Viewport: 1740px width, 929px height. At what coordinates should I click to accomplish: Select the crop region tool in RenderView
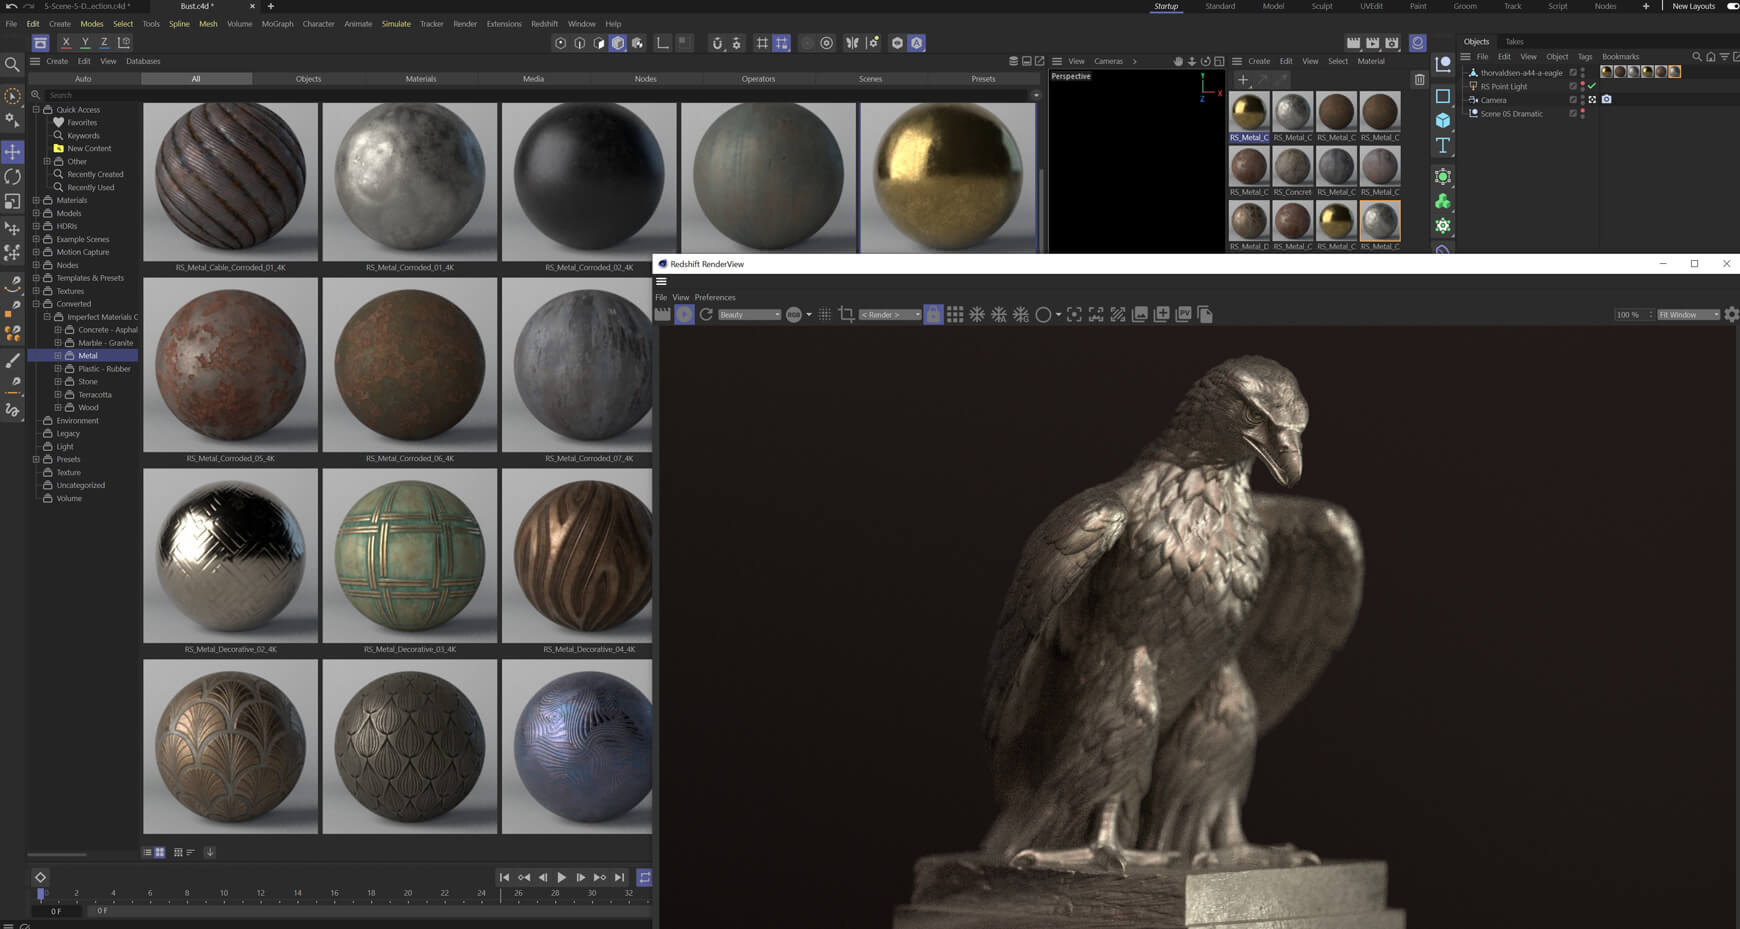[x=846, y=315]
